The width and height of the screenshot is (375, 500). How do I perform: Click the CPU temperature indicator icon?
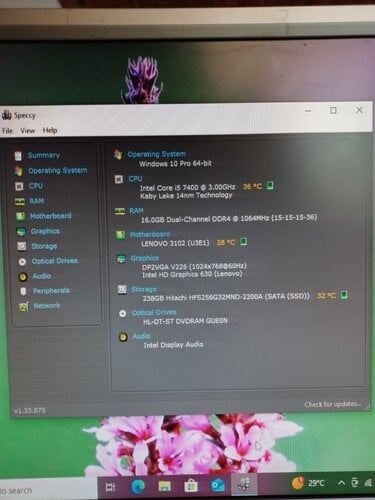pos(270,185)
